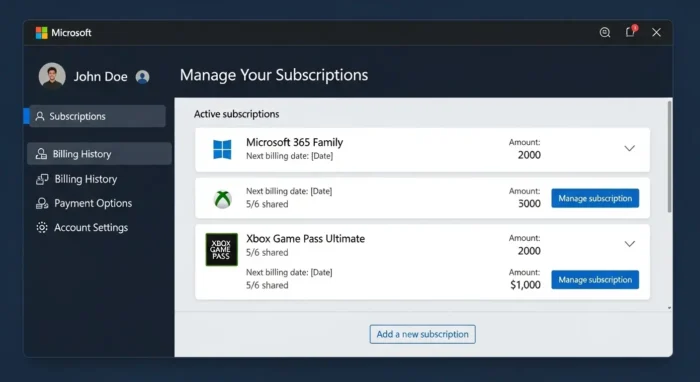Screen dimensions: 700x382
Task: Click the Xbox Game Pass tile icon
Action: [221, 249]
